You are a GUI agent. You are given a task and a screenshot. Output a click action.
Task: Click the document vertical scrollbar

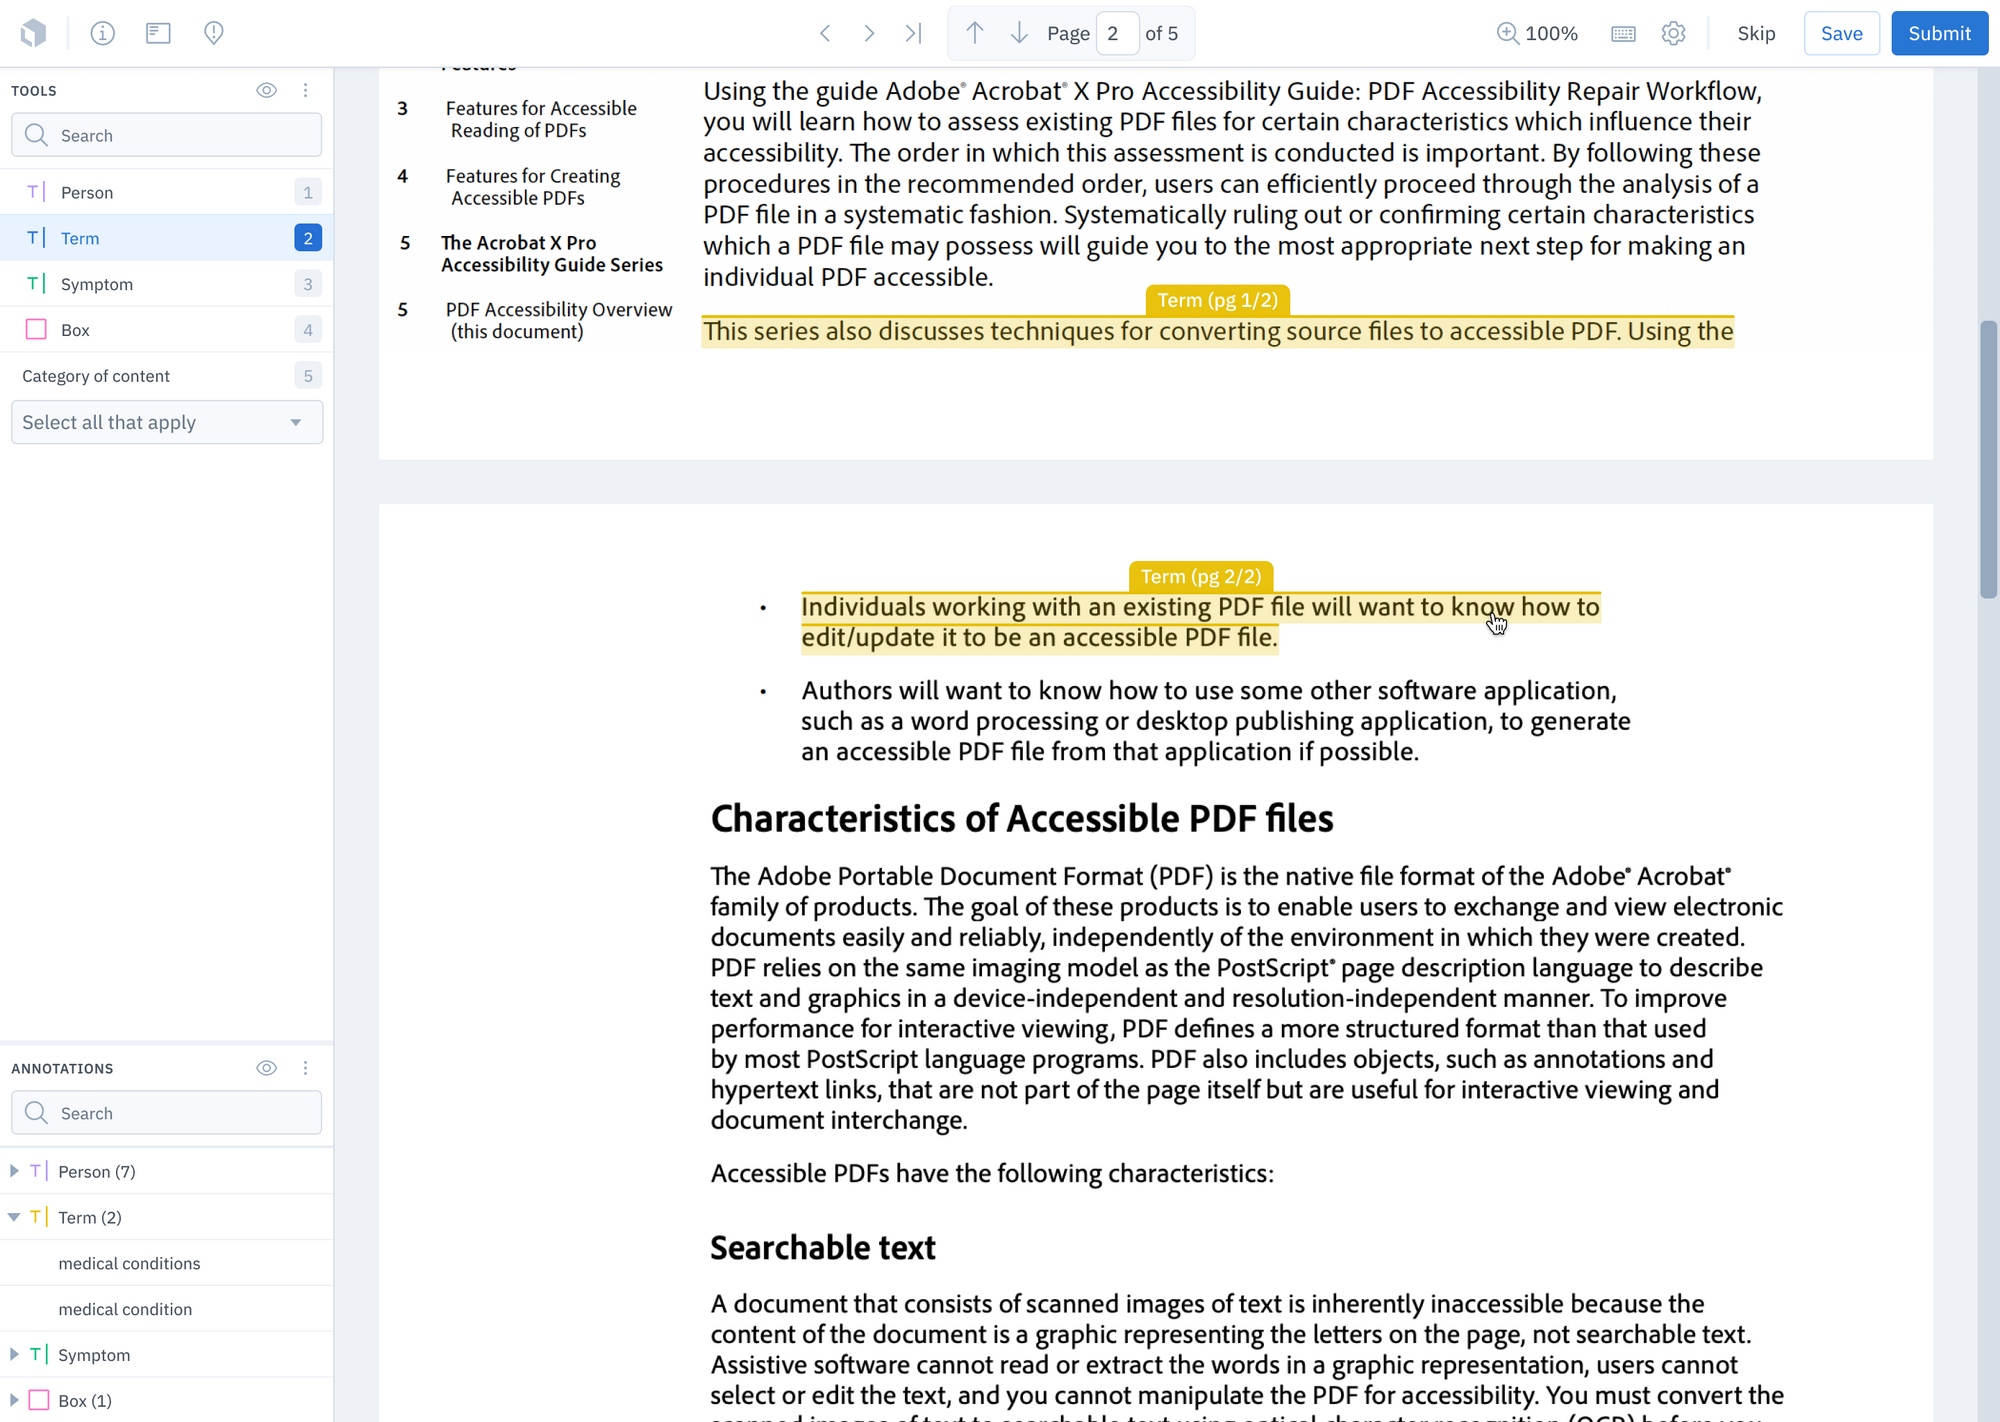point(1988,460)
